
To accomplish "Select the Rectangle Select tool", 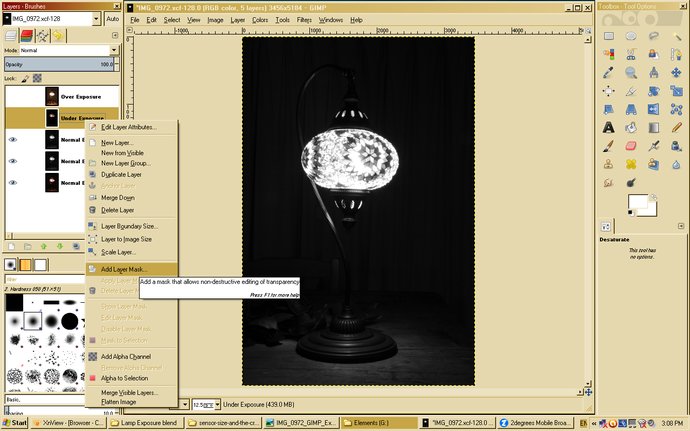I will coord(609,36).
